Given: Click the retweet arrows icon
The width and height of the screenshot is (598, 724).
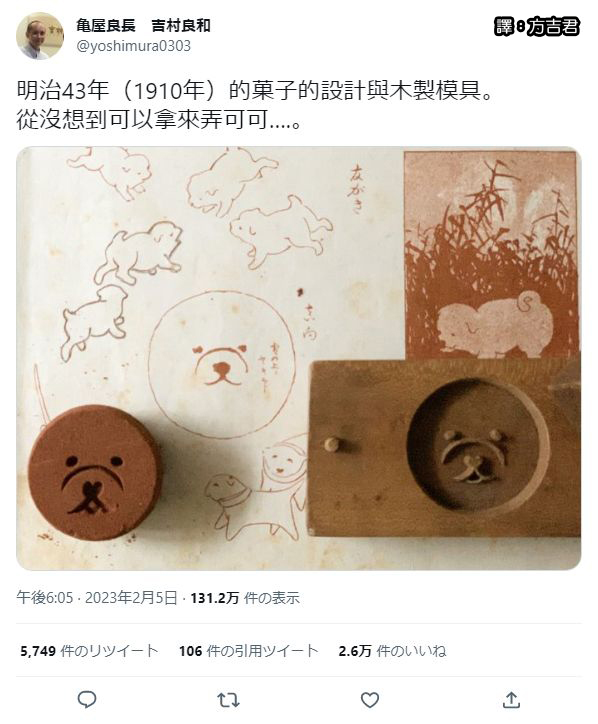Looking at the screenshot, I should tap(228, 700).
